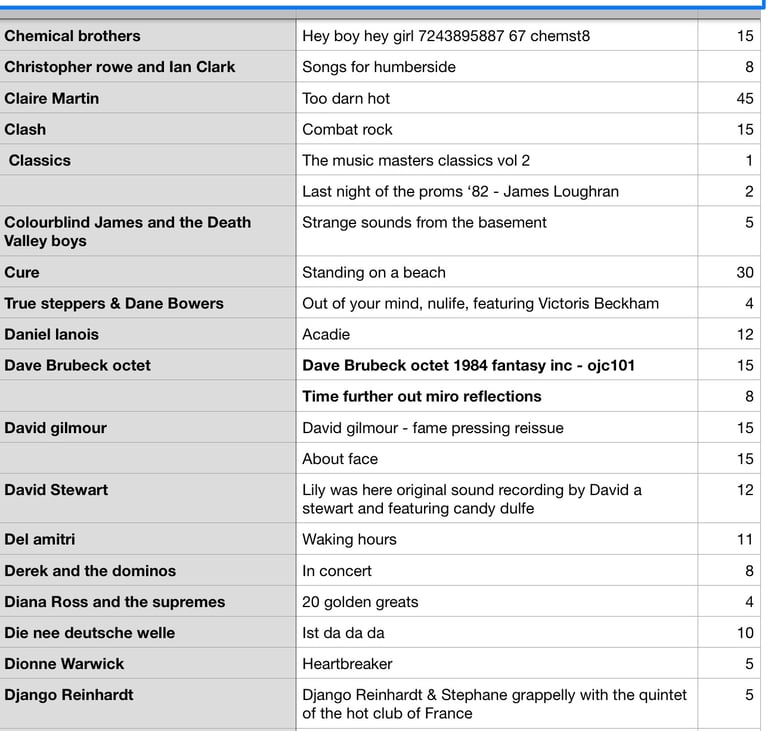Click the 'Combat rock' title cell
The image size is (768, 731).
point(497,129)
